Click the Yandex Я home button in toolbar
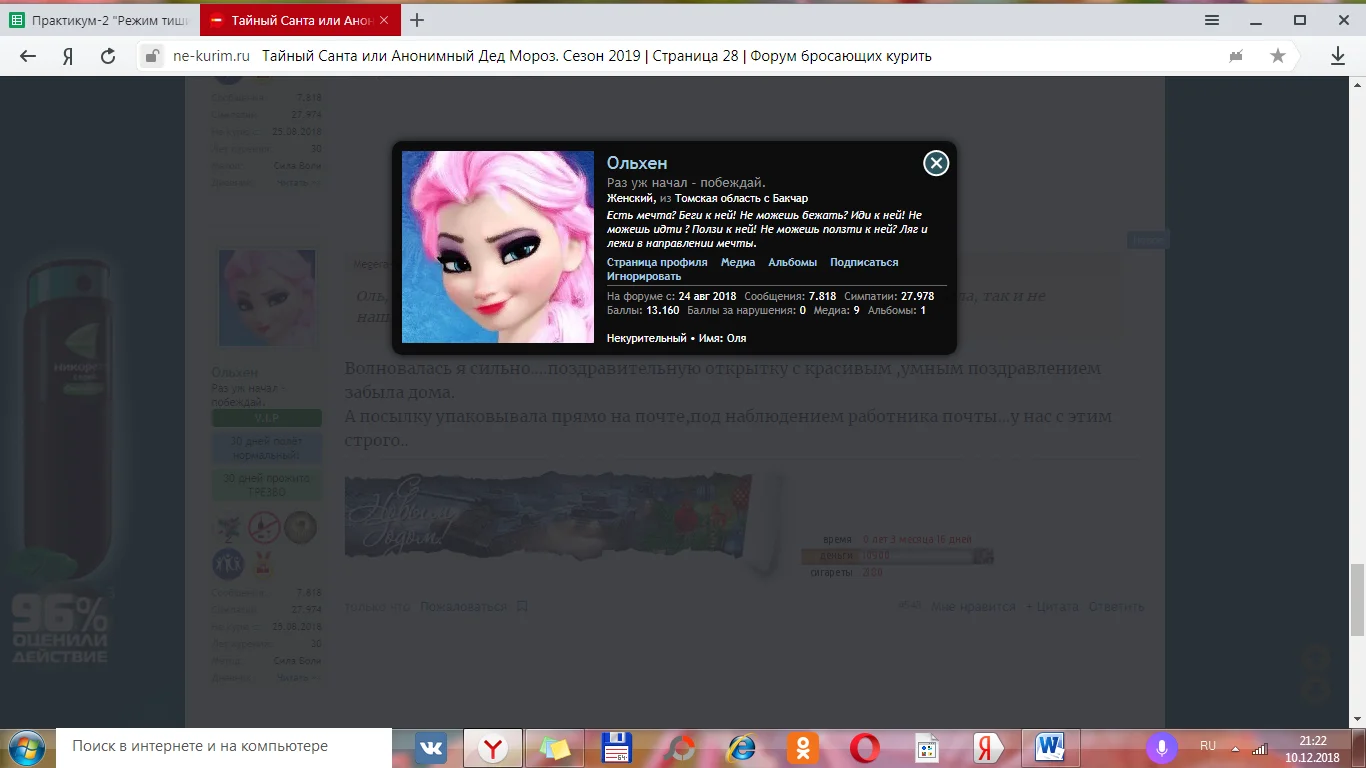This screenshot has width=1366, height=768. tap(68, 56)
